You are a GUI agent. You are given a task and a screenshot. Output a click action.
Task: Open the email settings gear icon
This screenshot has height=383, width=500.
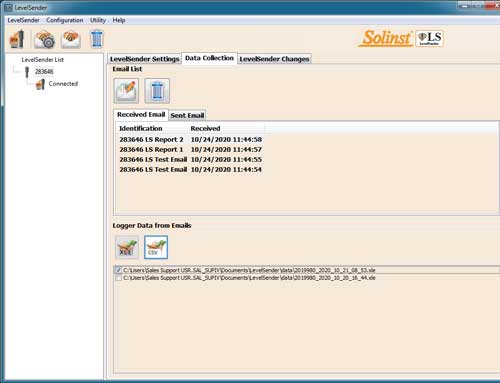[x=44, y=39]
